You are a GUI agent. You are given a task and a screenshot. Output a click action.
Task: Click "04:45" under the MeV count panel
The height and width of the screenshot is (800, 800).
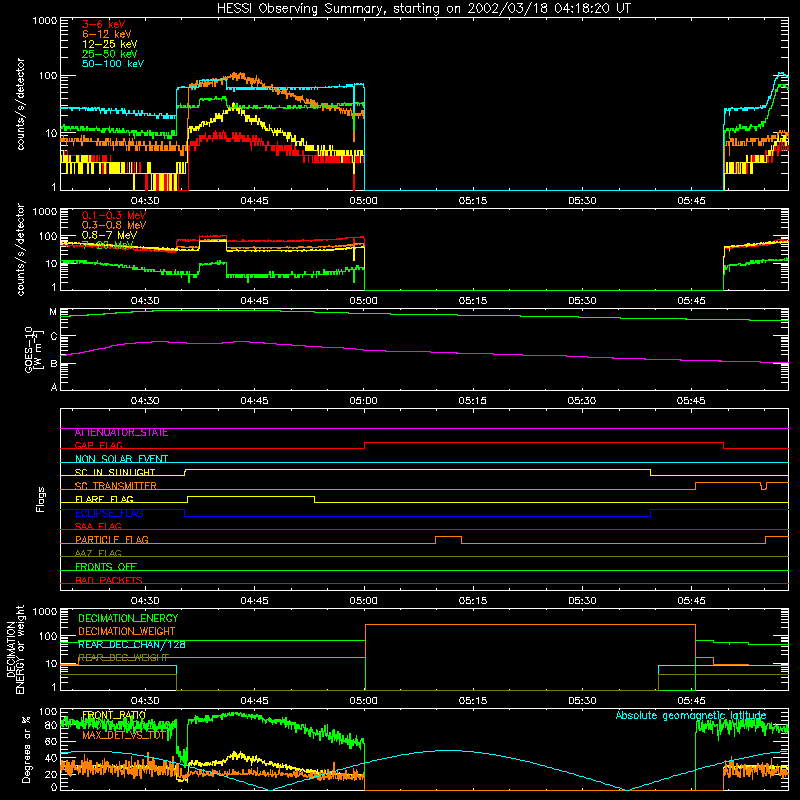click(x=254, y=301)
